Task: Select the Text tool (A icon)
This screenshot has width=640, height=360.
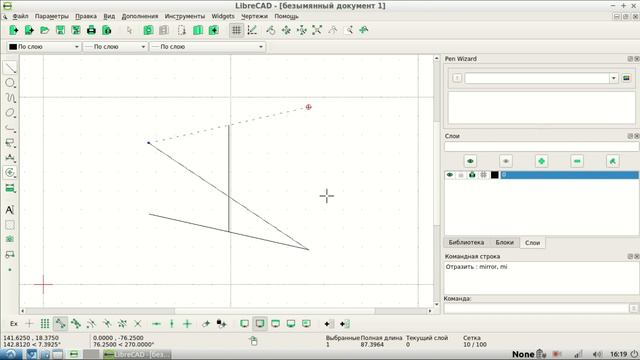Action: coord(10,210)
